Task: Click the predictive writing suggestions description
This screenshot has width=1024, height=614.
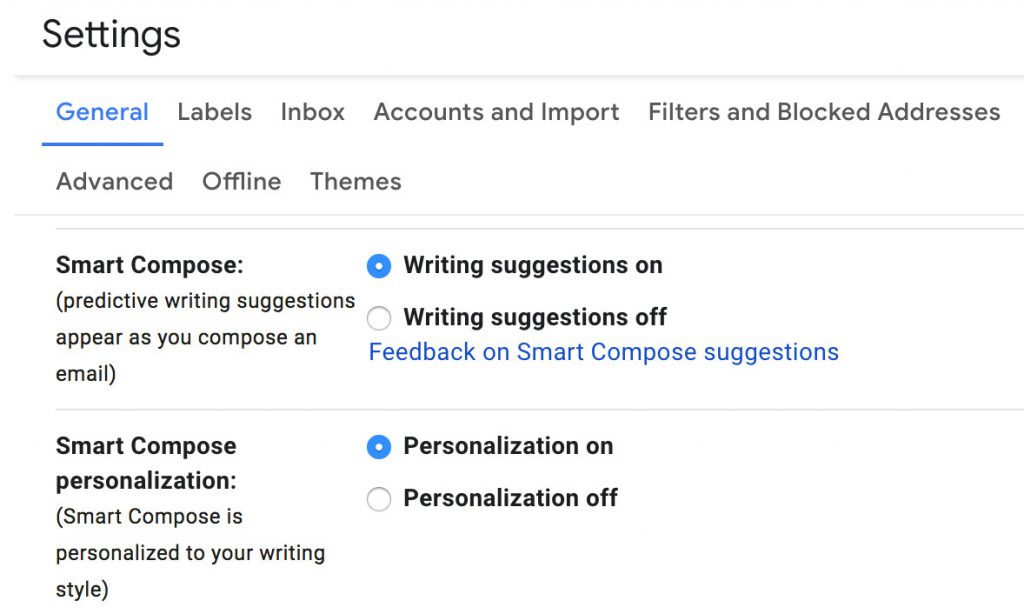Action: tap(205, 337)
